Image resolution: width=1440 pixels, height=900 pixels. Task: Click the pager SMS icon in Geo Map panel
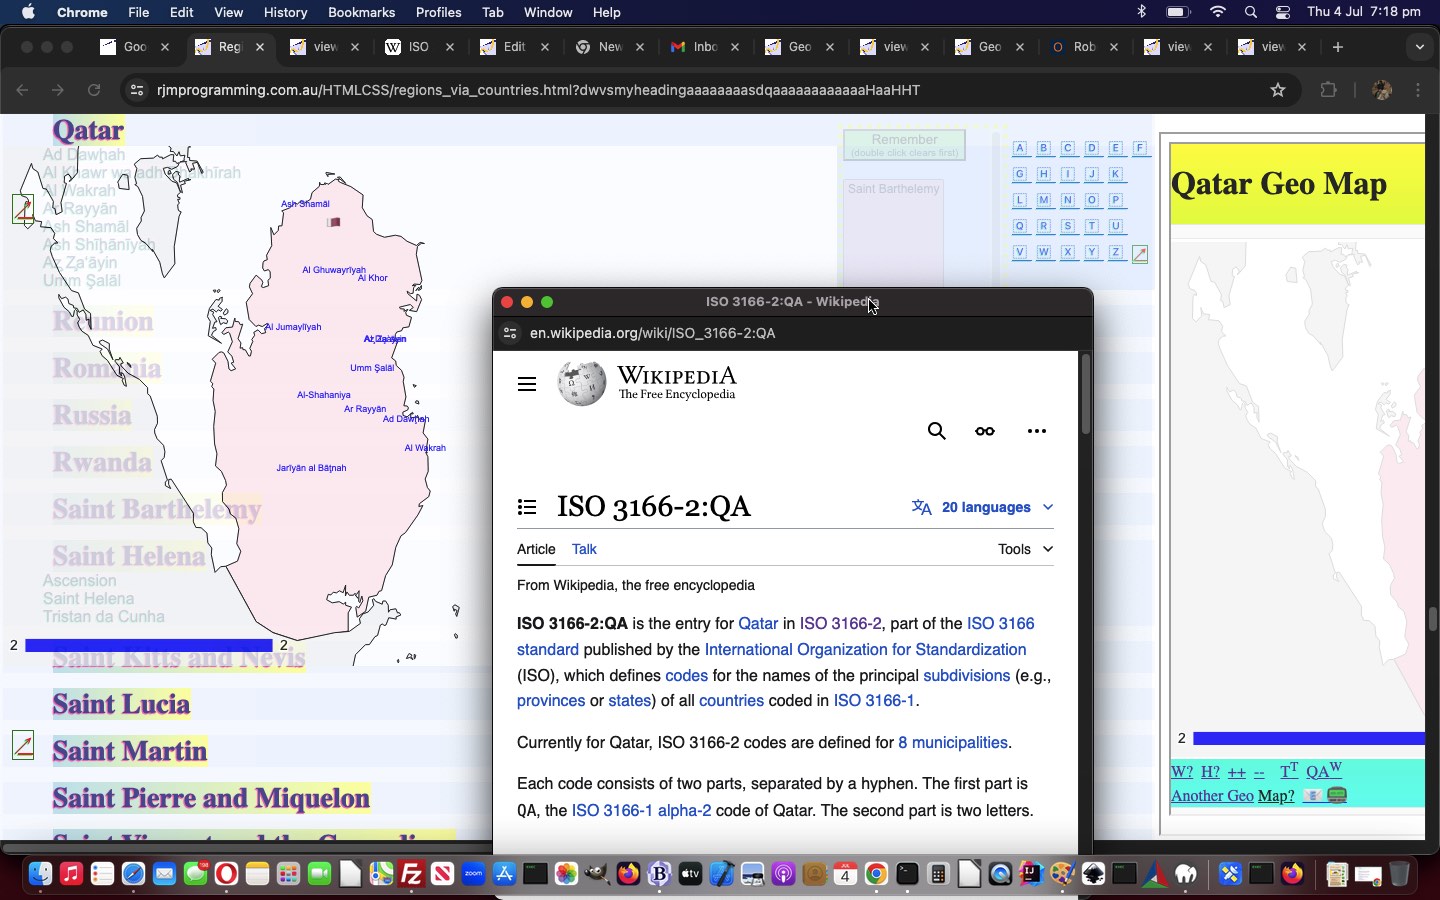[1337, 796]
